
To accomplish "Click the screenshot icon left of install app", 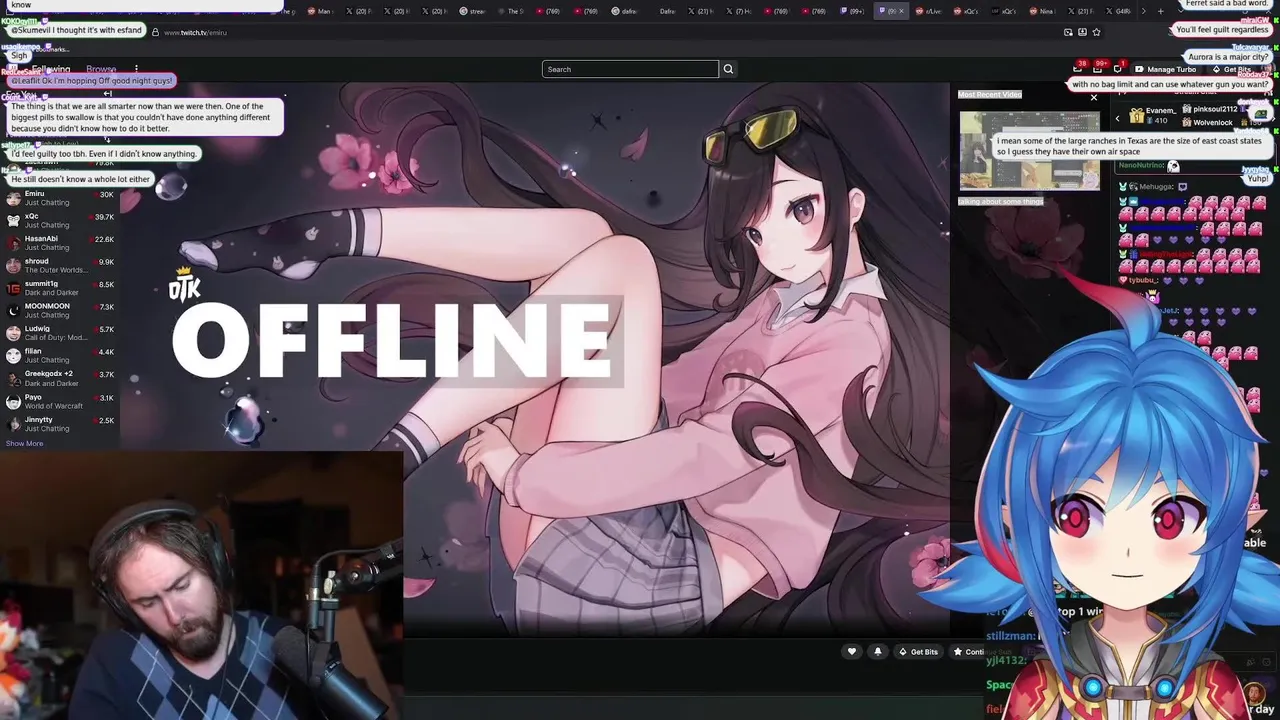I will coord(1068,32).
